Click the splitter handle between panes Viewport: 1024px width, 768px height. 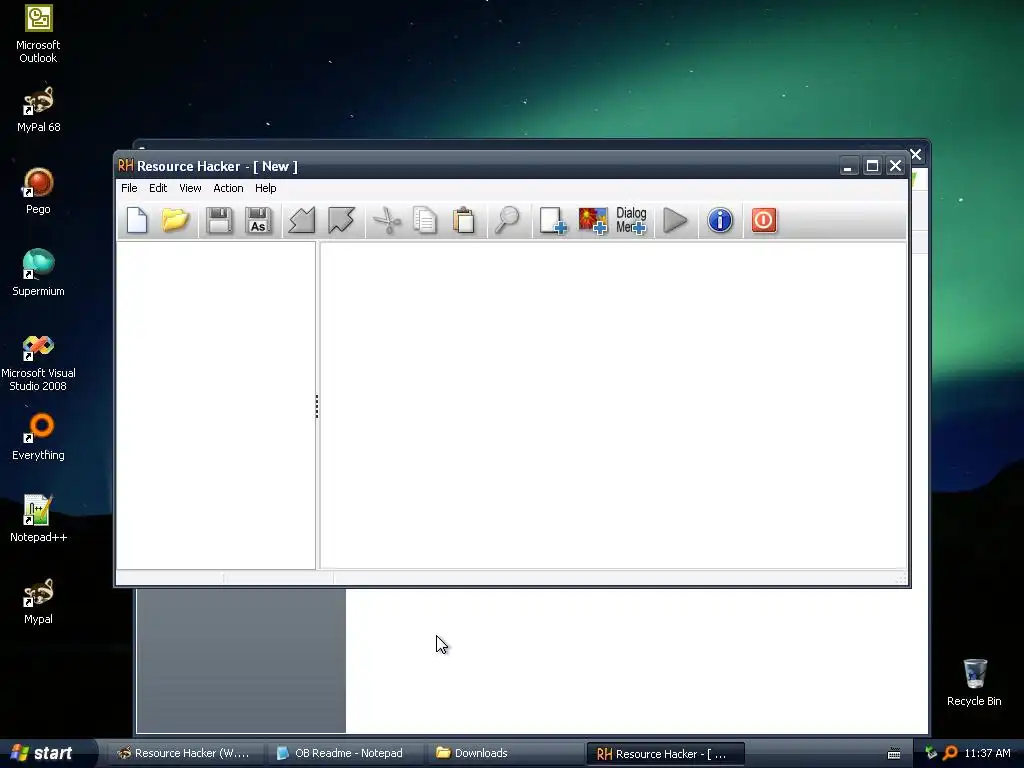tap(317, 406)
